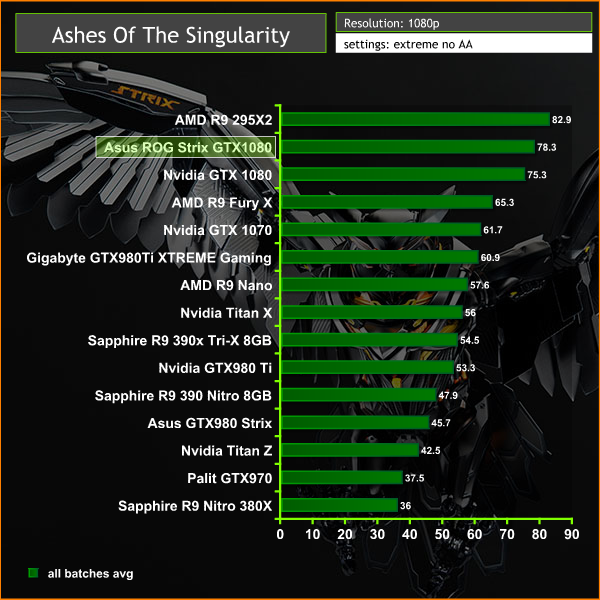Click the Nvidia GTX 1080 label
This screenshot has height=600, width=600.
click(217, 175)
